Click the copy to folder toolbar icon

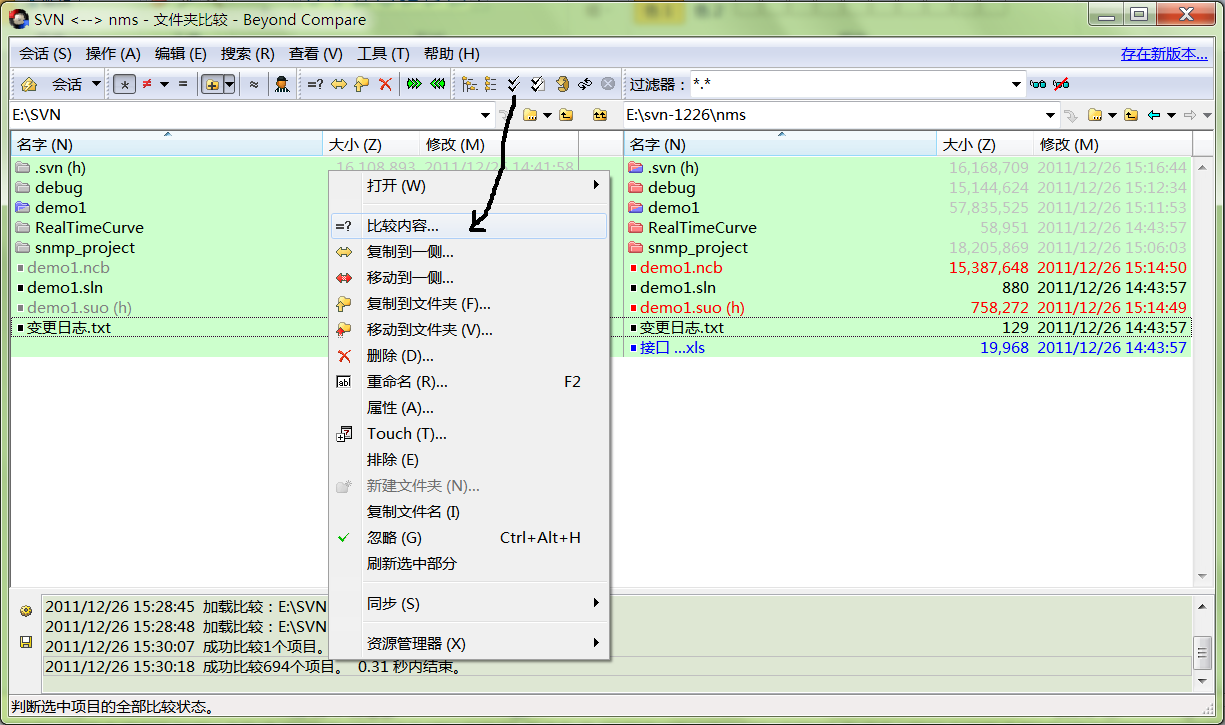point(362,84)
